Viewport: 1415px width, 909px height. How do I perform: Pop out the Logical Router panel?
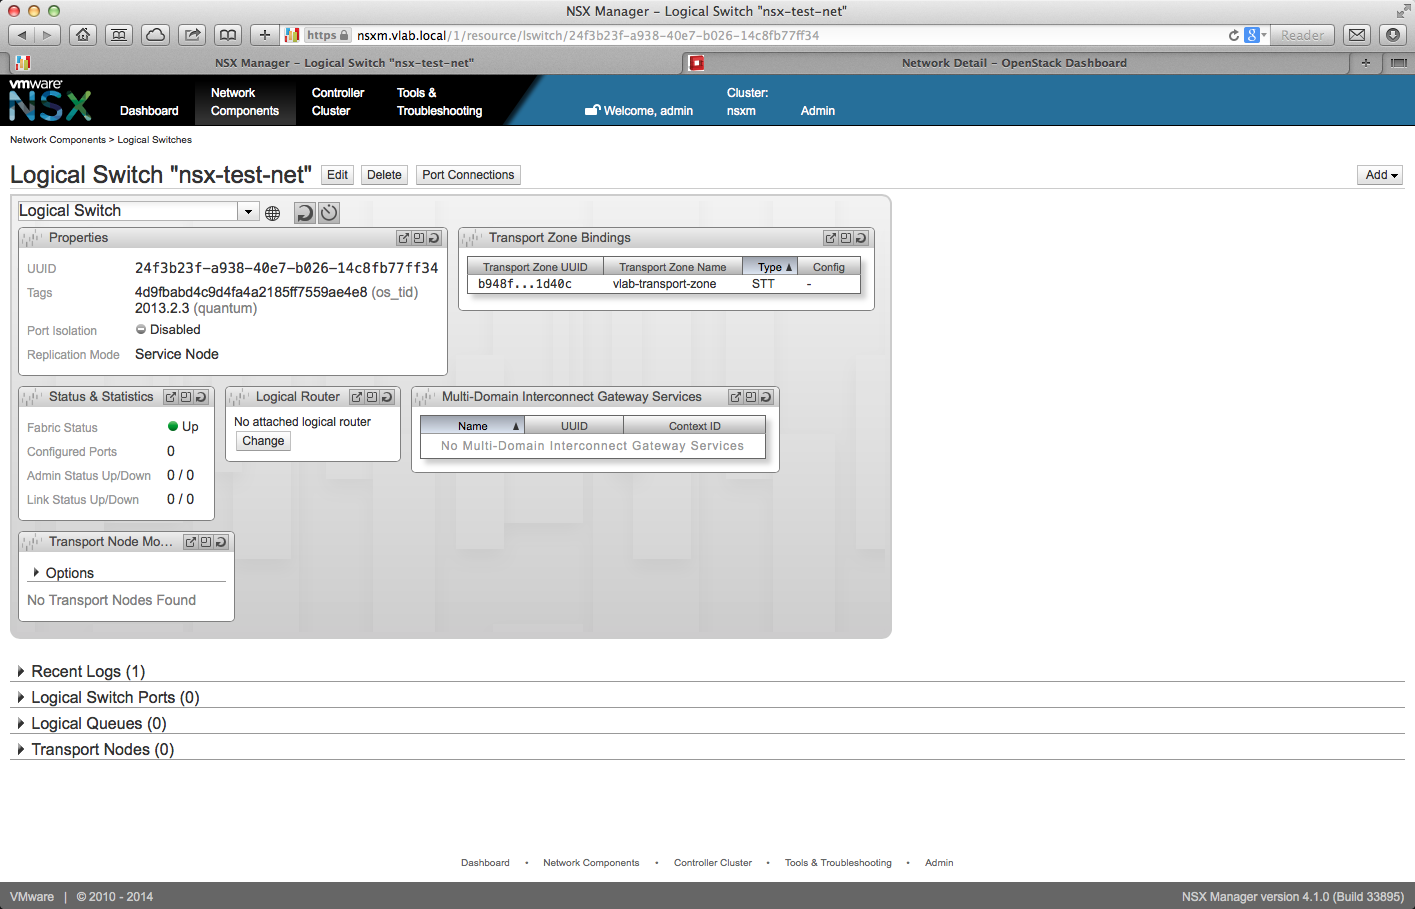click(x=356, y=397)
